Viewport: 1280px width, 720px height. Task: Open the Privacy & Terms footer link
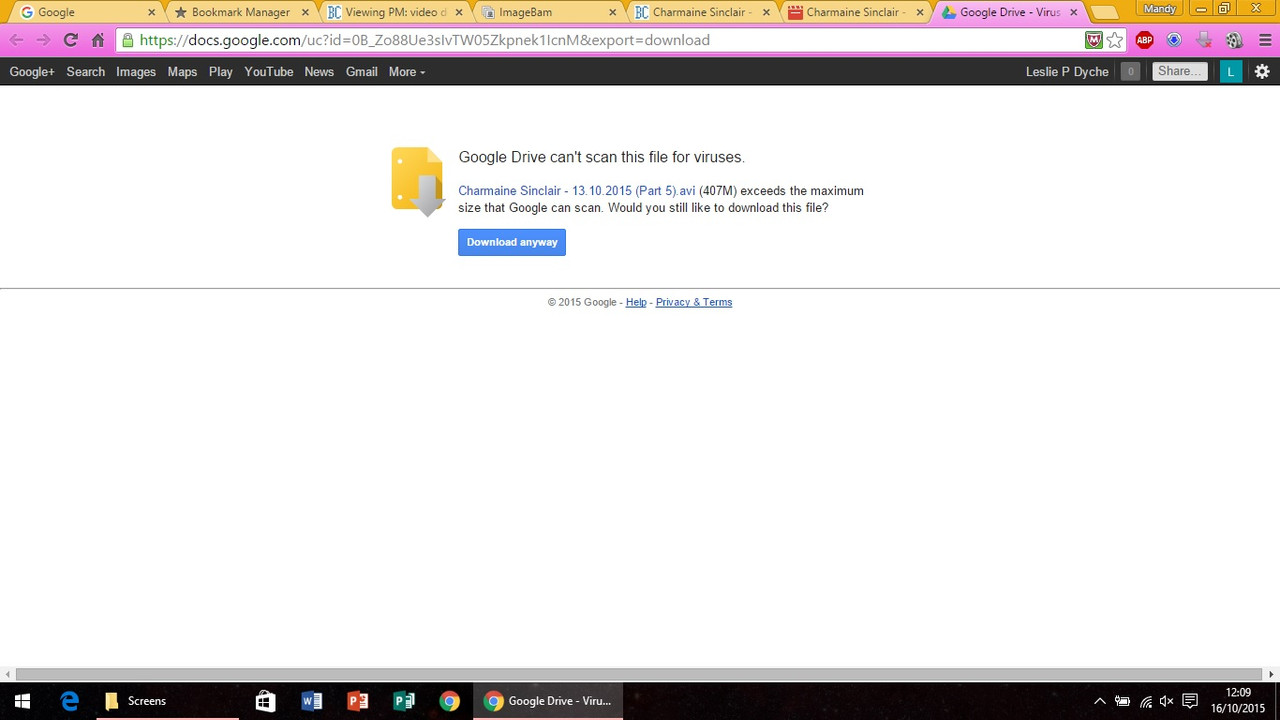694,302
